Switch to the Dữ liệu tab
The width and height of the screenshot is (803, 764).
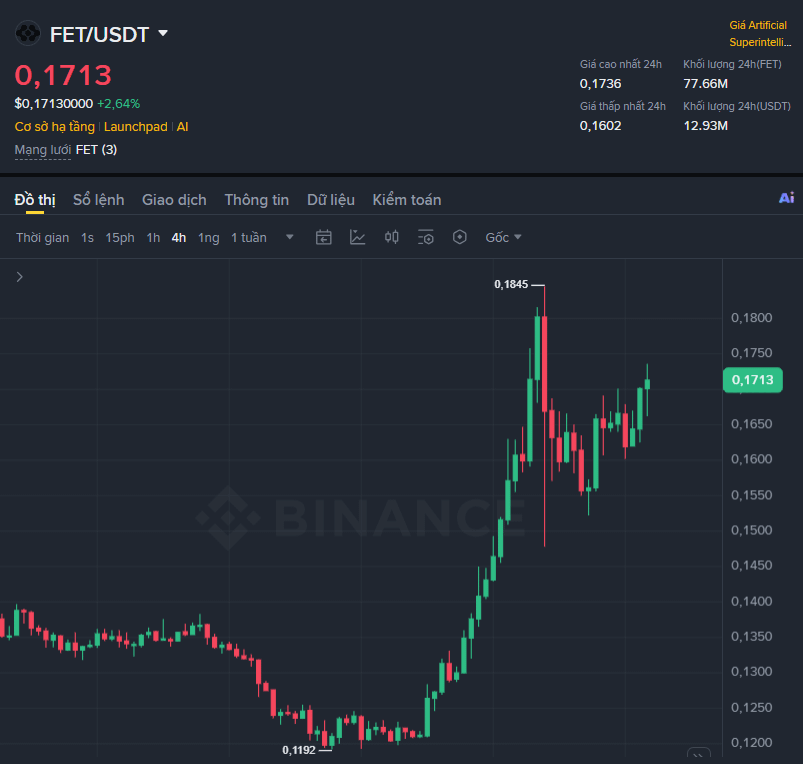point(331,200)
